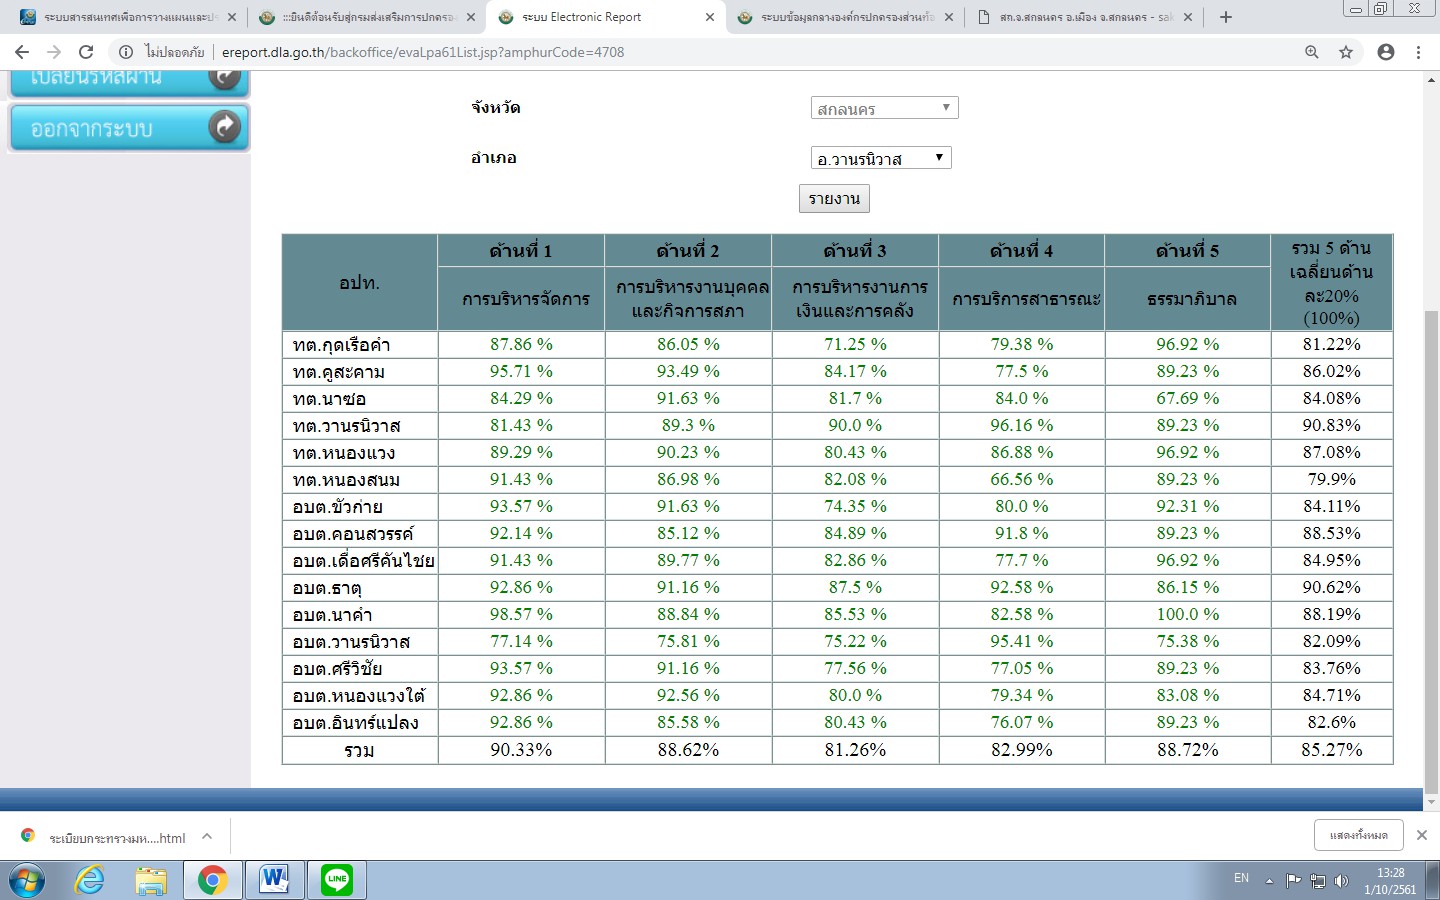
Task: Open the Chrome profile account icon
Action: coord(1385,52)
